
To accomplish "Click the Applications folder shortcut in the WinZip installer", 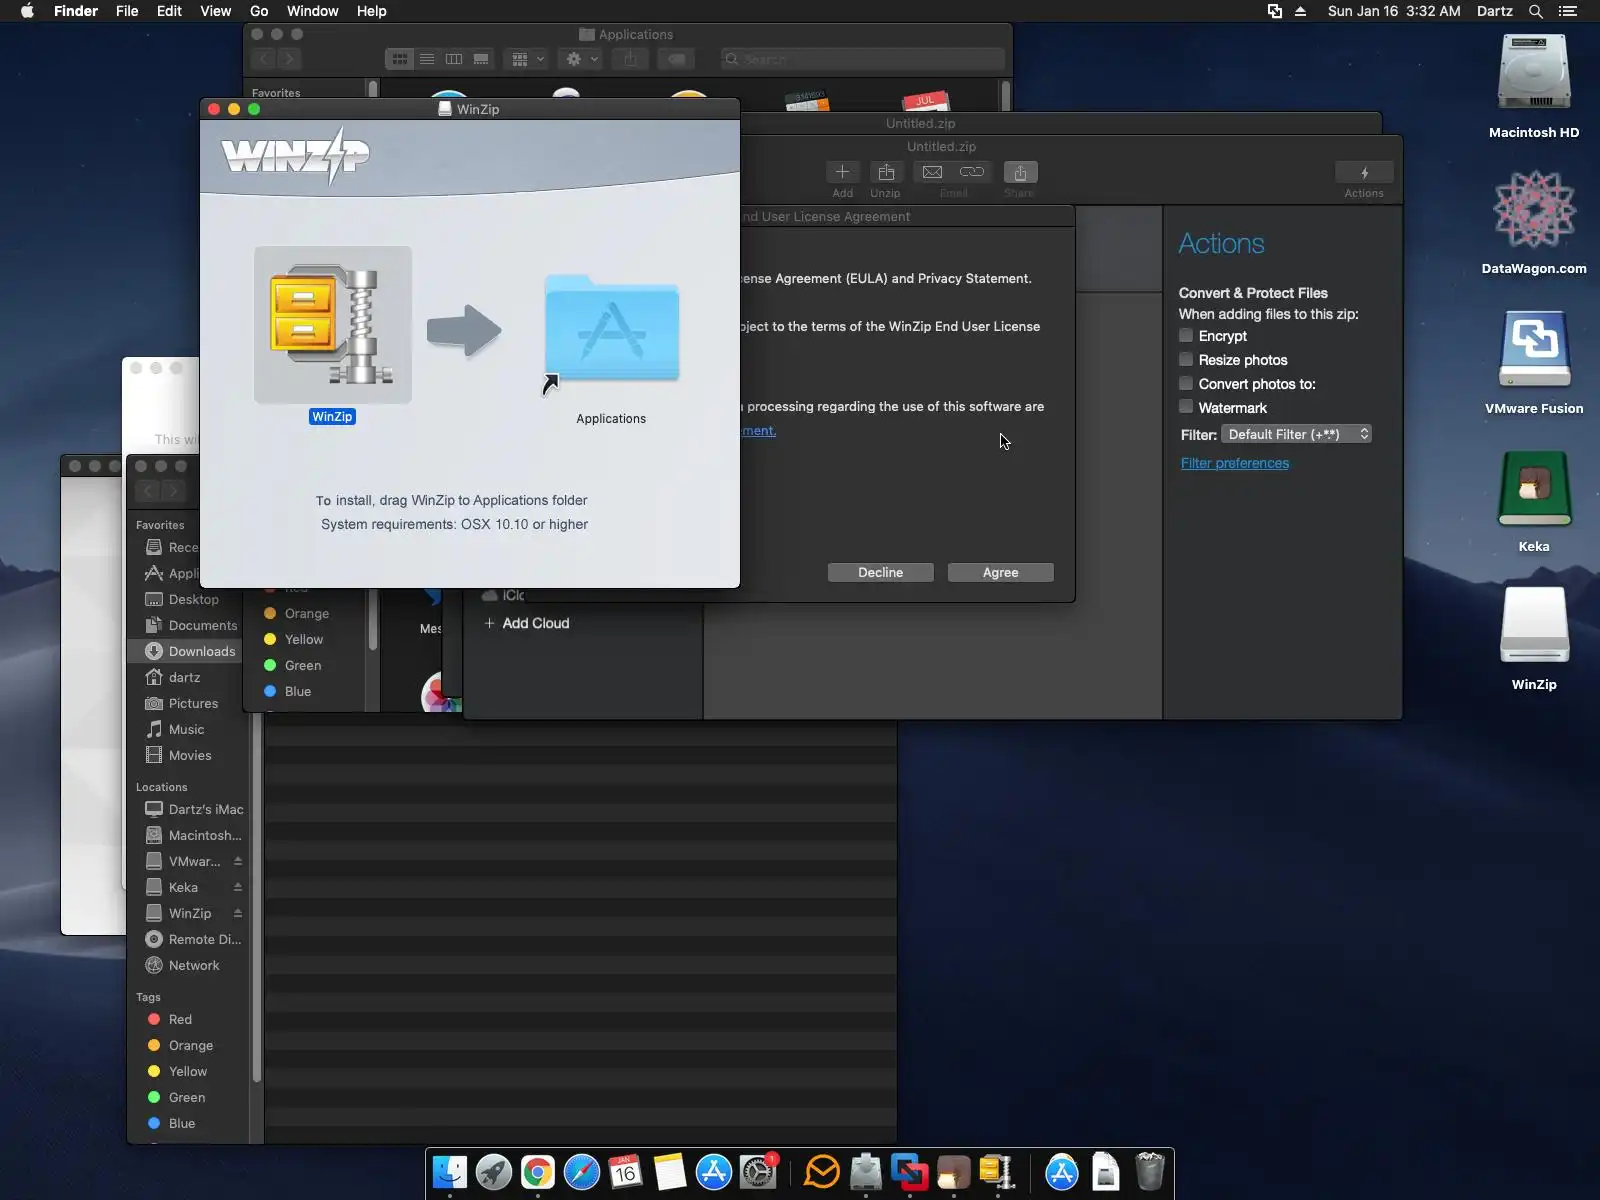I will tap(611, 330).
